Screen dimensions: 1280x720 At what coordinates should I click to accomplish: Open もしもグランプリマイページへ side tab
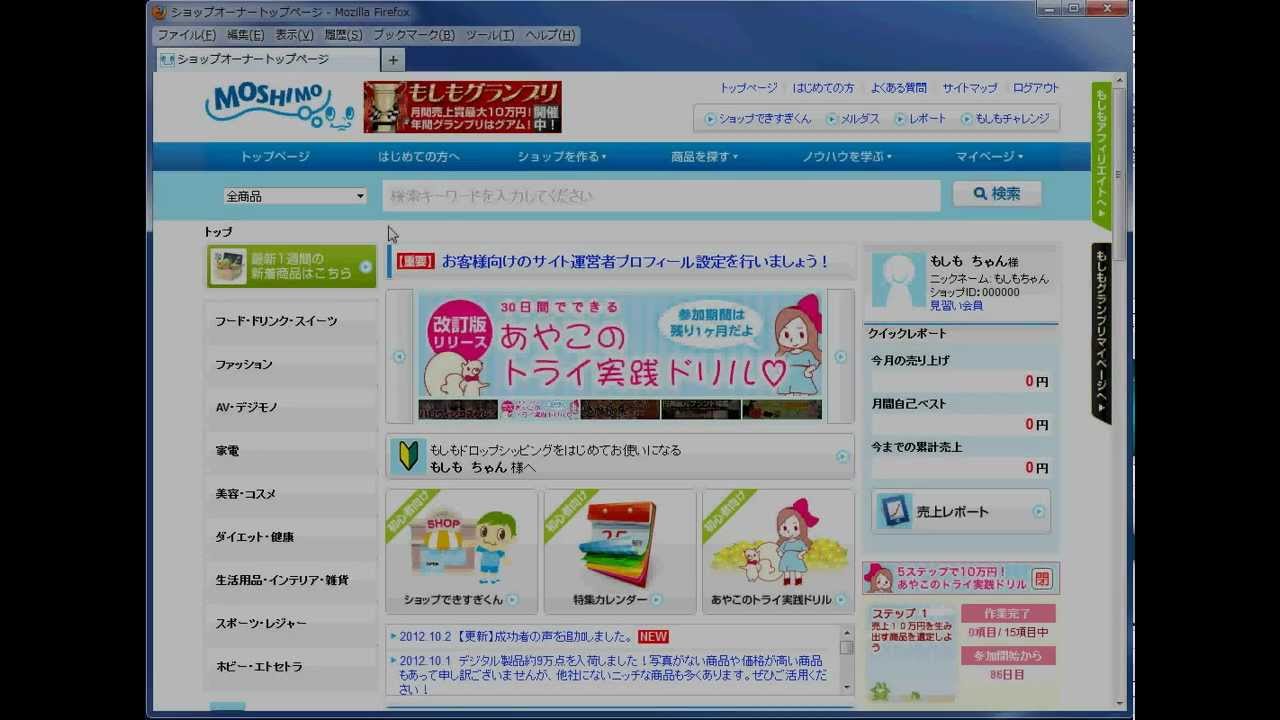pyautogui.click(x=1101, y=333)
